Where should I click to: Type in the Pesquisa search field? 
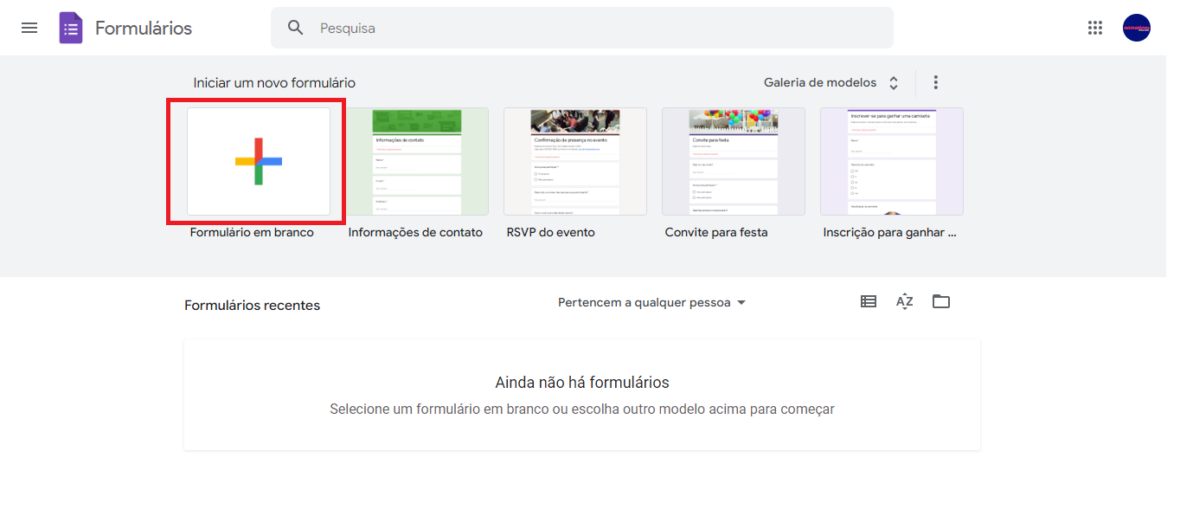tap(600, 28)
